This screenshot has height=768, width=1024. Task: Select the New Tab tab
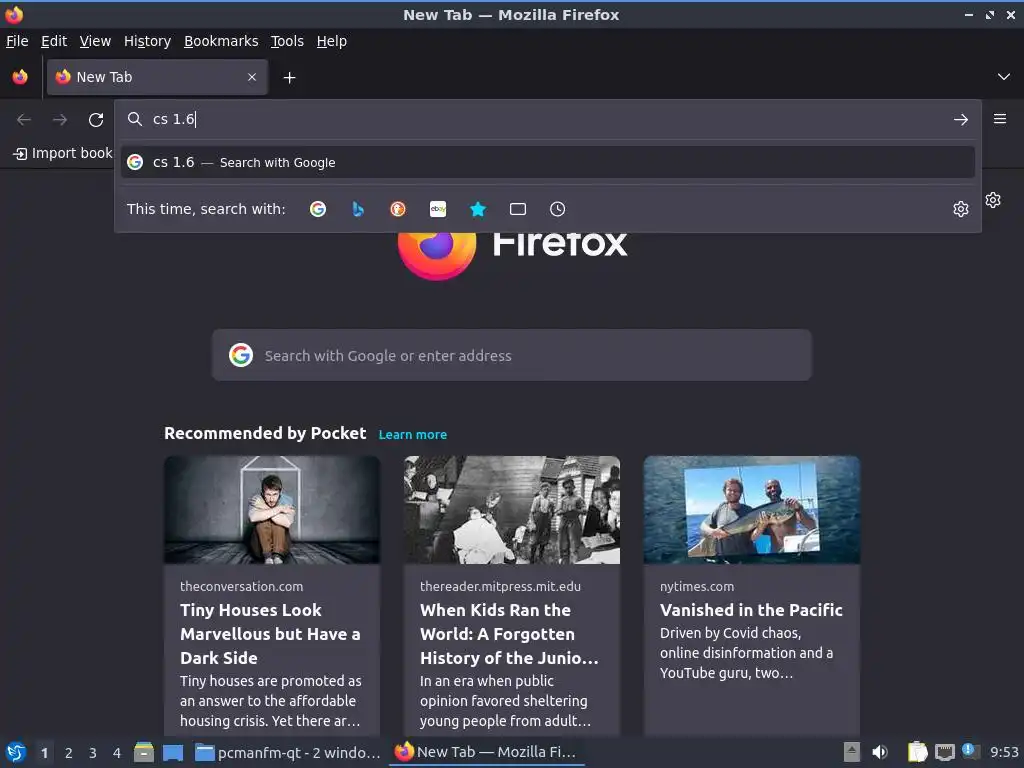[157, 77]
